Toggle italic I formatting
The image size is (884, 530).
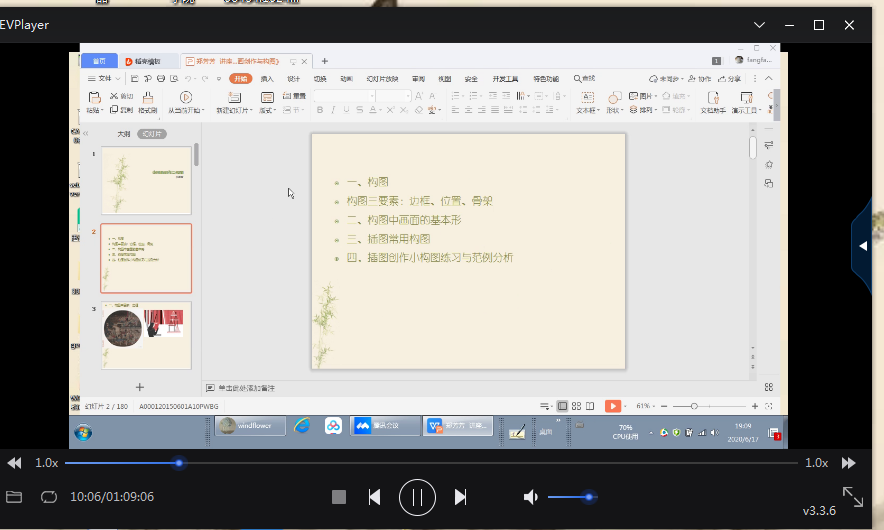[x=333, y=110]
